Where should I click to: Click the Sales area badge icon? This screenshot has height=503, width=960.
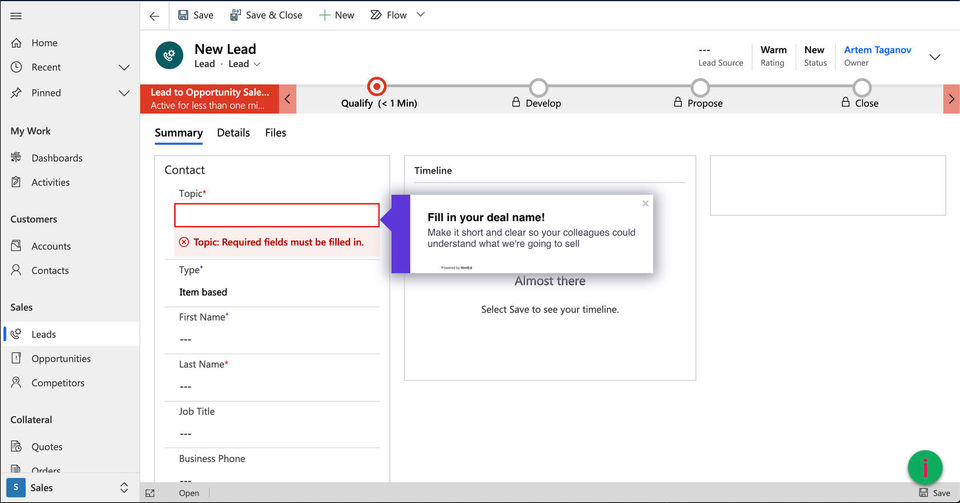pos(16,488)
